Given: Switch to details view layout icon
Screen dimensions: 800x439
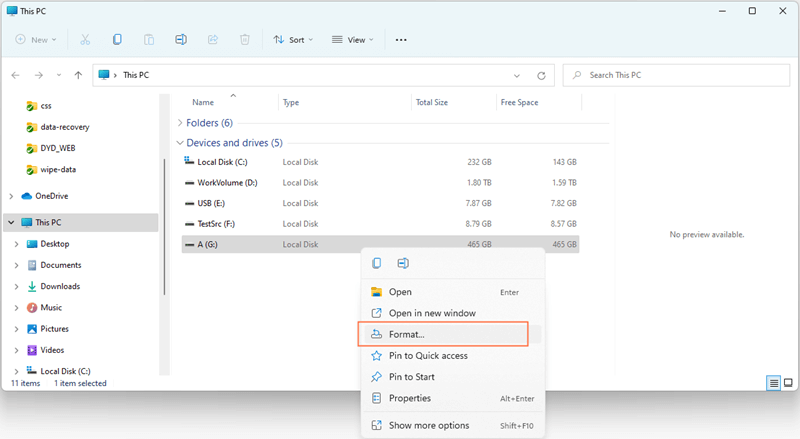Looking at the screenshot, I should (773, 383).
